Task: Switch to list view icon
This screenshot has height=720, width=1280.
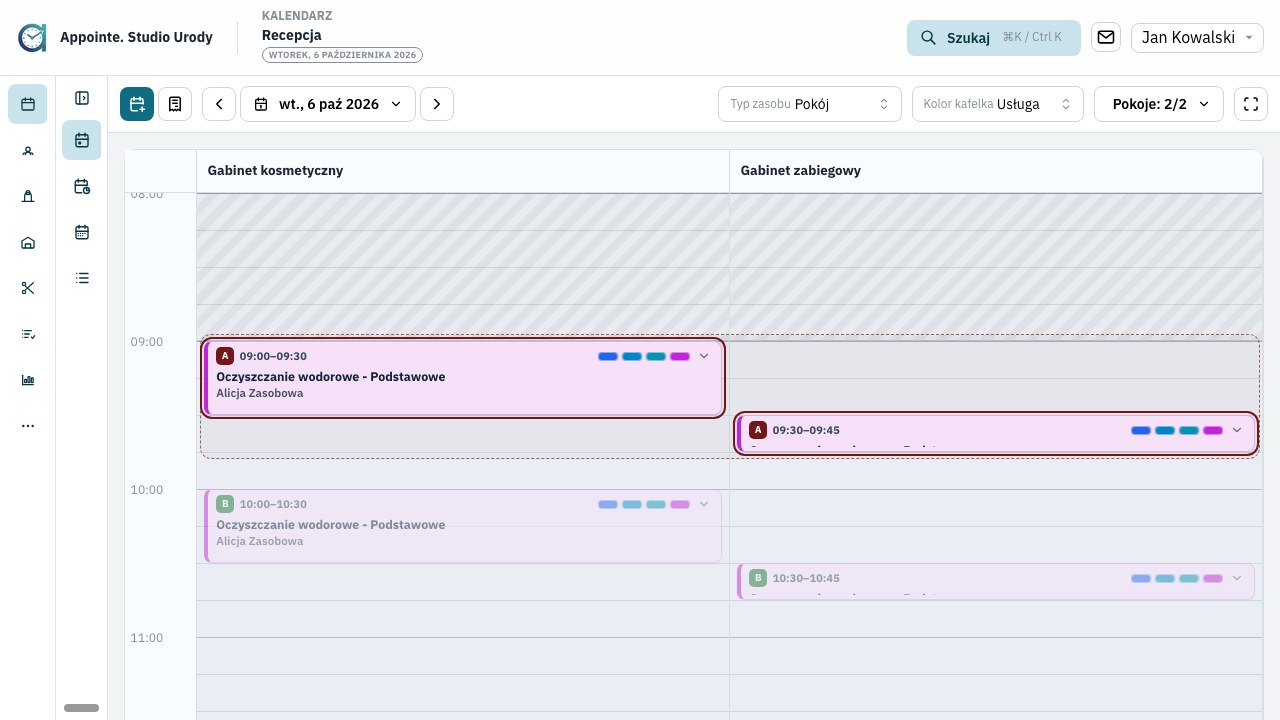Action: click(82, 278)
